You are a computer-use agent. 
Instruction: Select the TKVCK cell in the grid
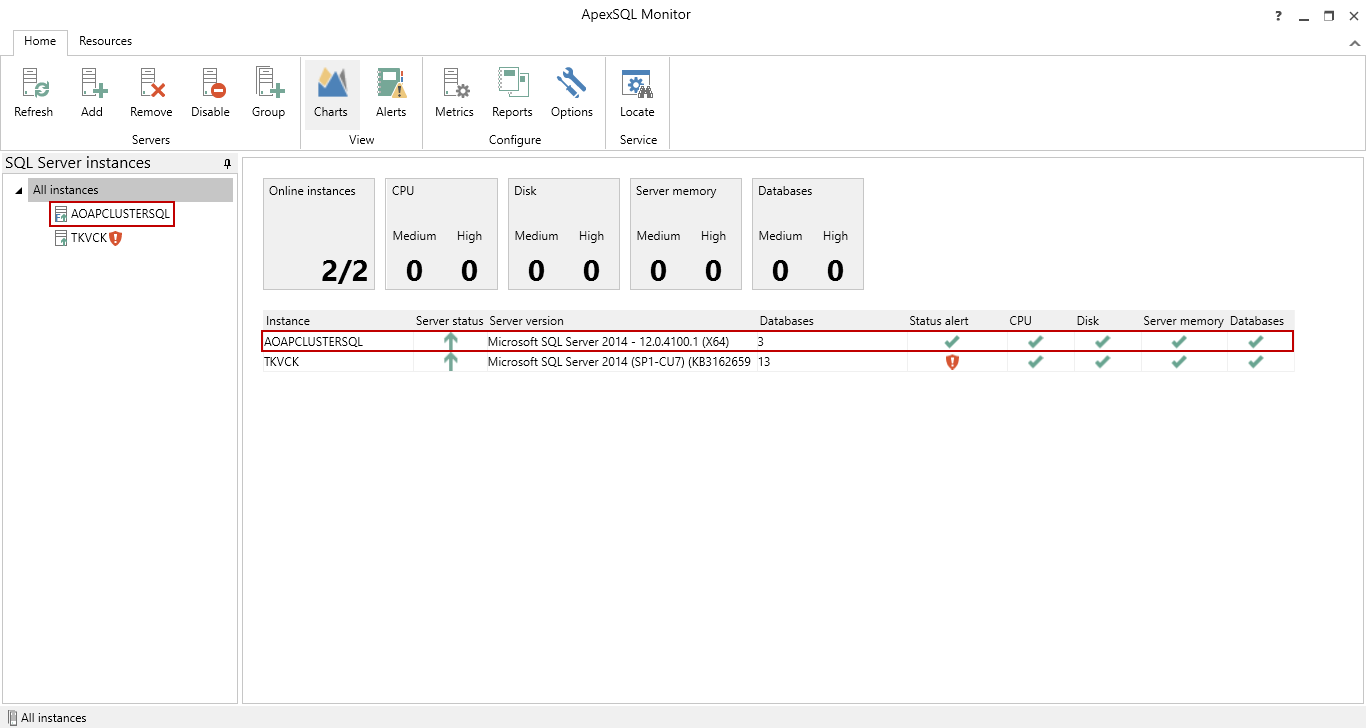click(x=338, y=362)
